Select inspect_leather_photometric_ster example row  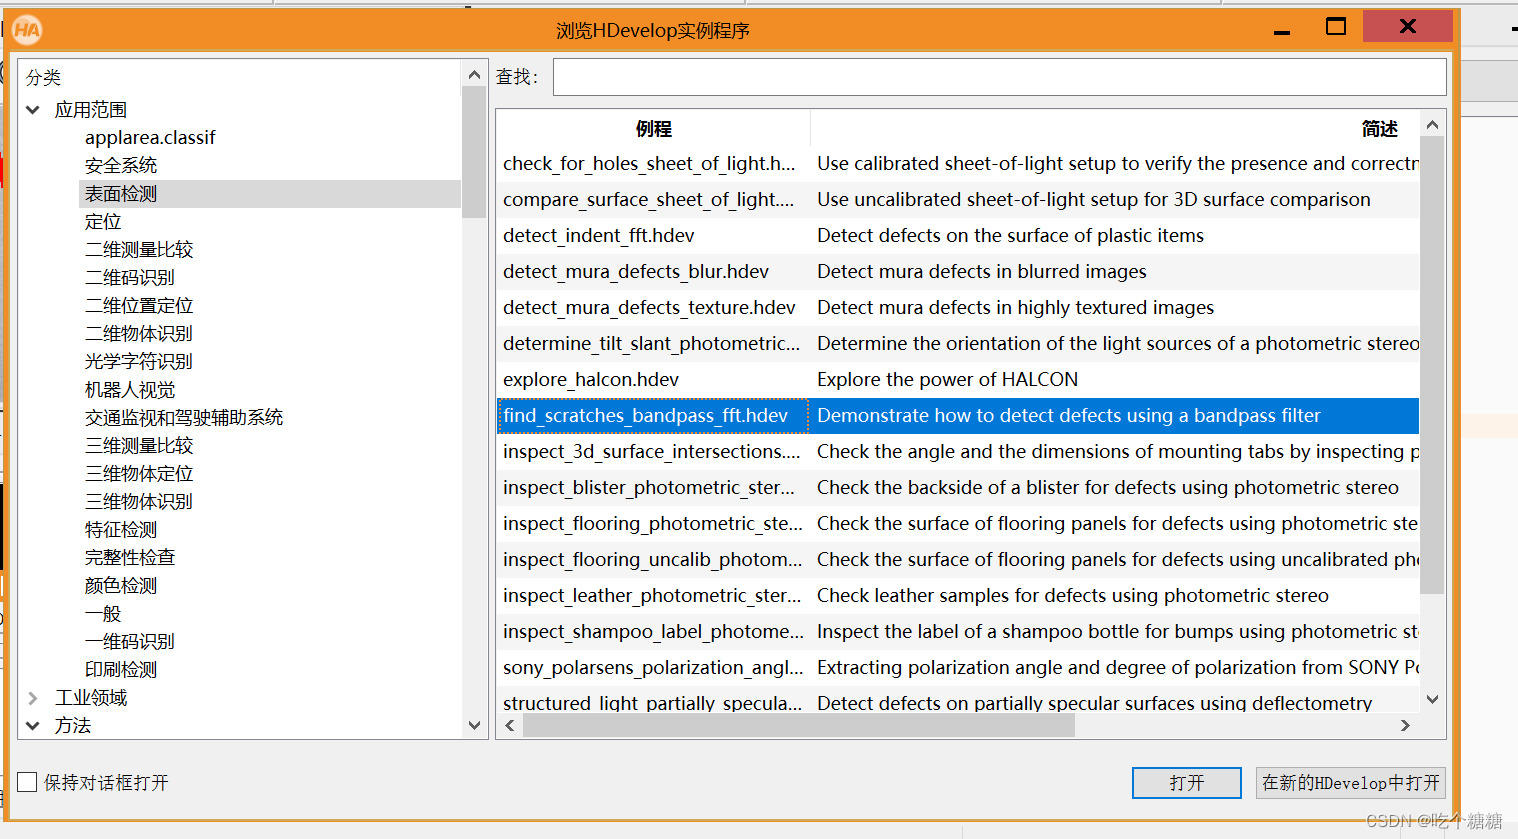[x=958, y=596]
